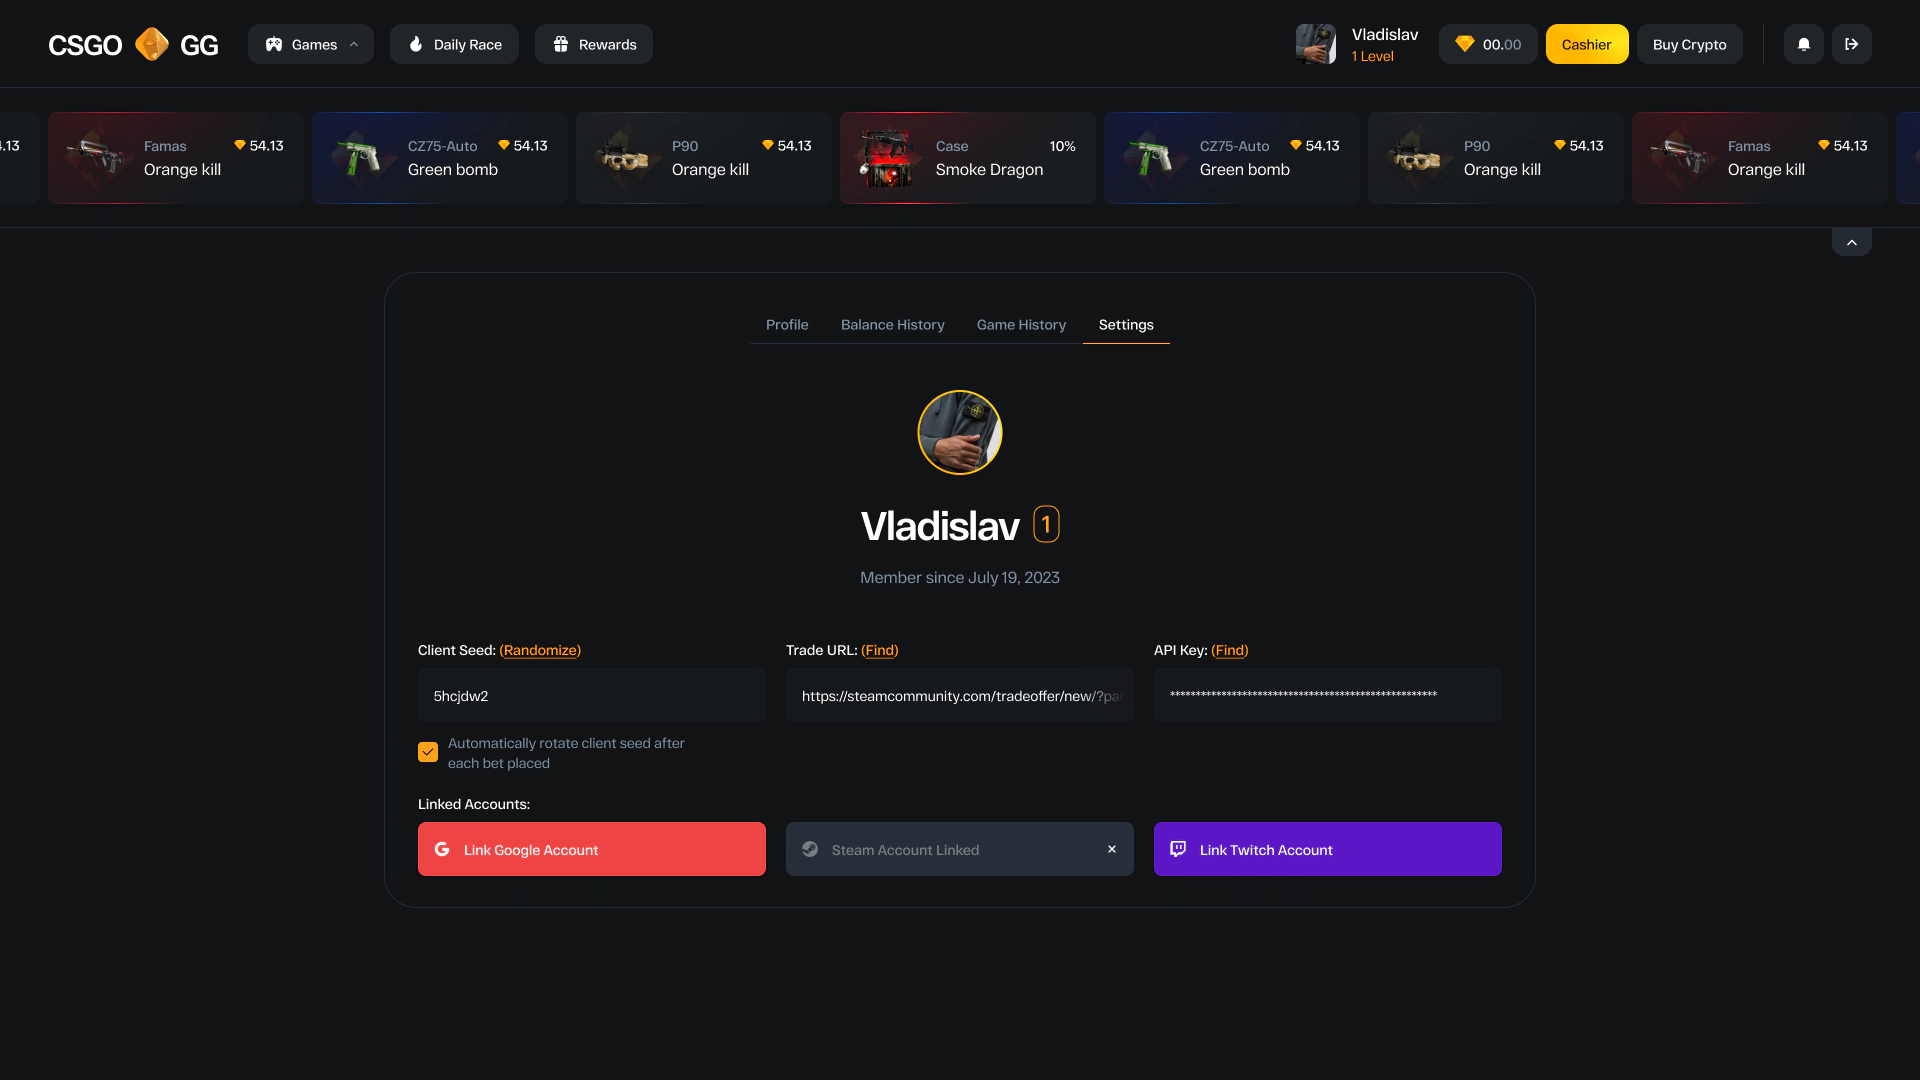Focus the API Key input field
This screenshot has height=1080, width=1920.
[x=1328, y=695]
